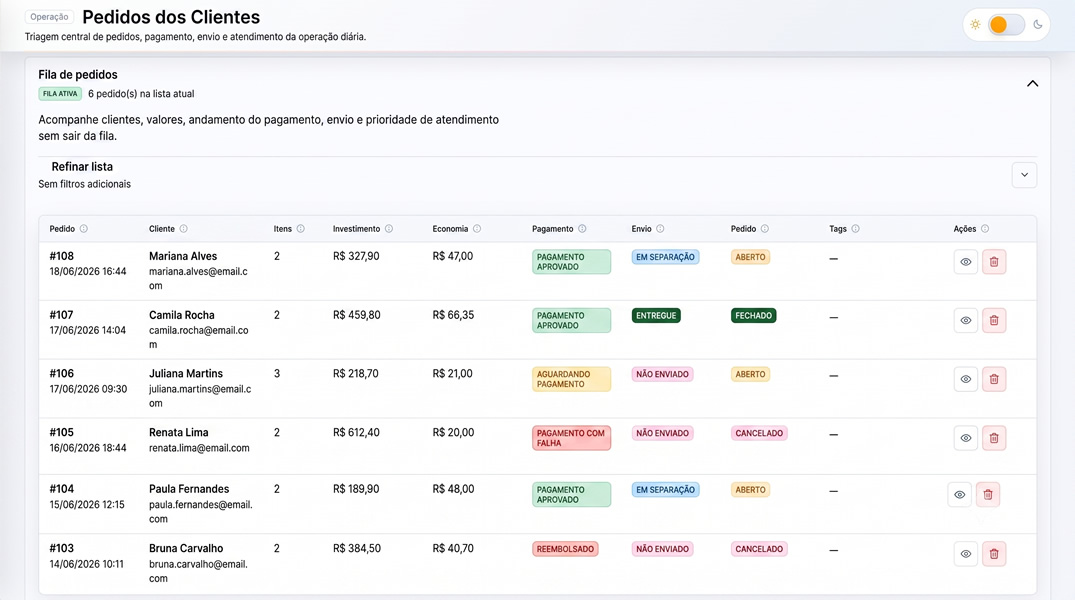Remove order #105 using trash icon
This screenshot has width=1075, height=600.
(993, 438)
